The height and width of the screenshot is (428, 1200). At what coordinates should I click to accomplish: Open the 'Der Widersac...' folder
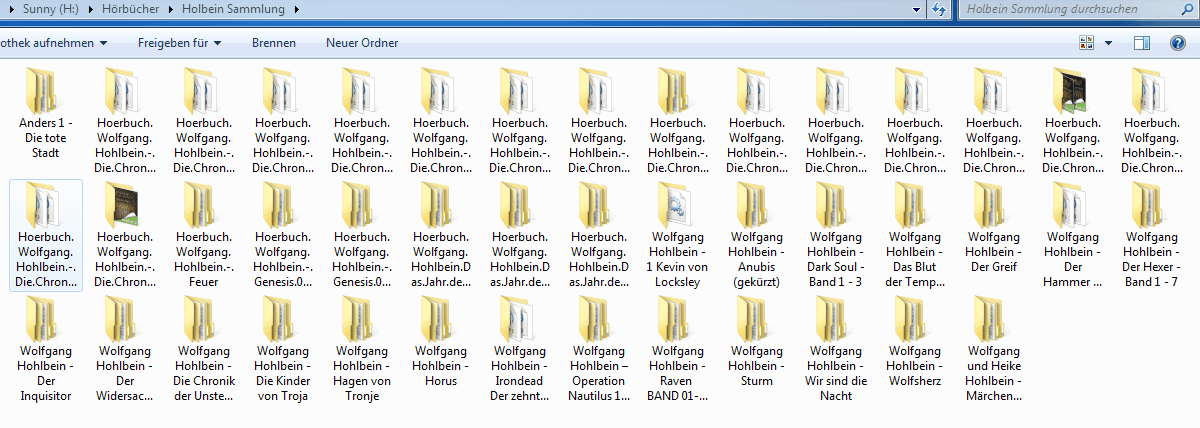coord(124,350)
